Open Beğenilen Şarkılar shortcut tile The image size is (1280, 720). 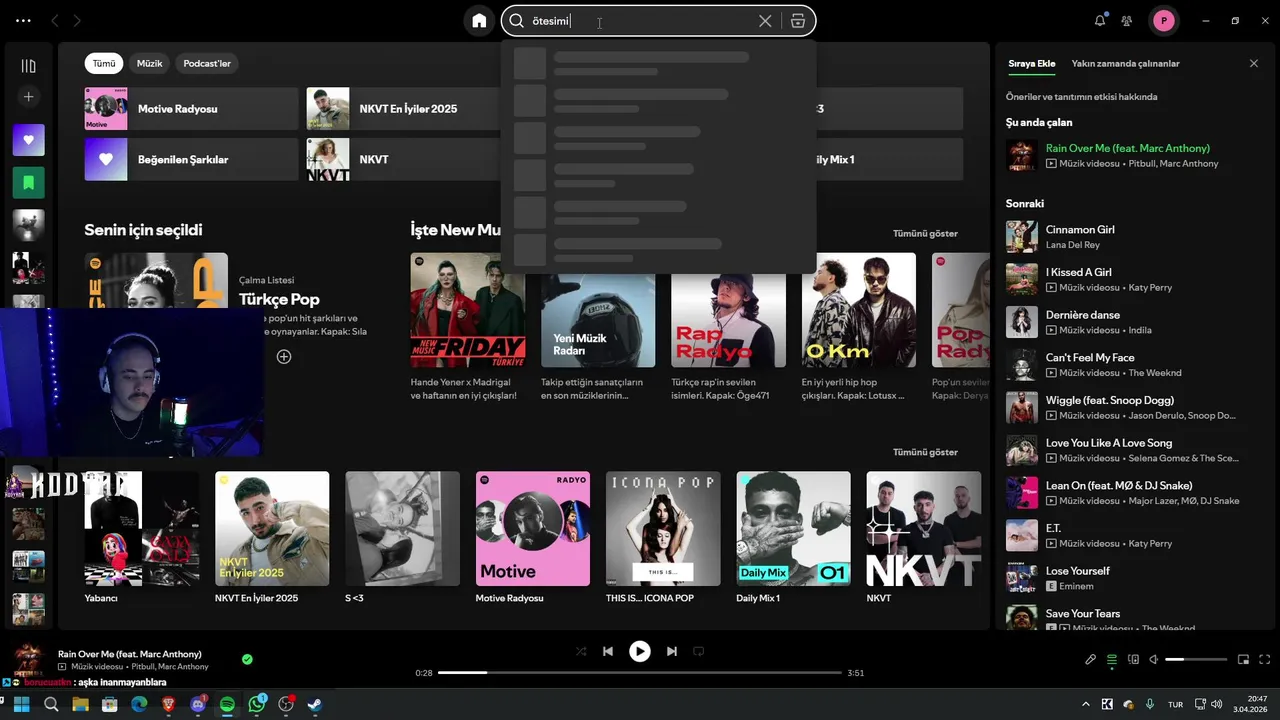[191, 159]
